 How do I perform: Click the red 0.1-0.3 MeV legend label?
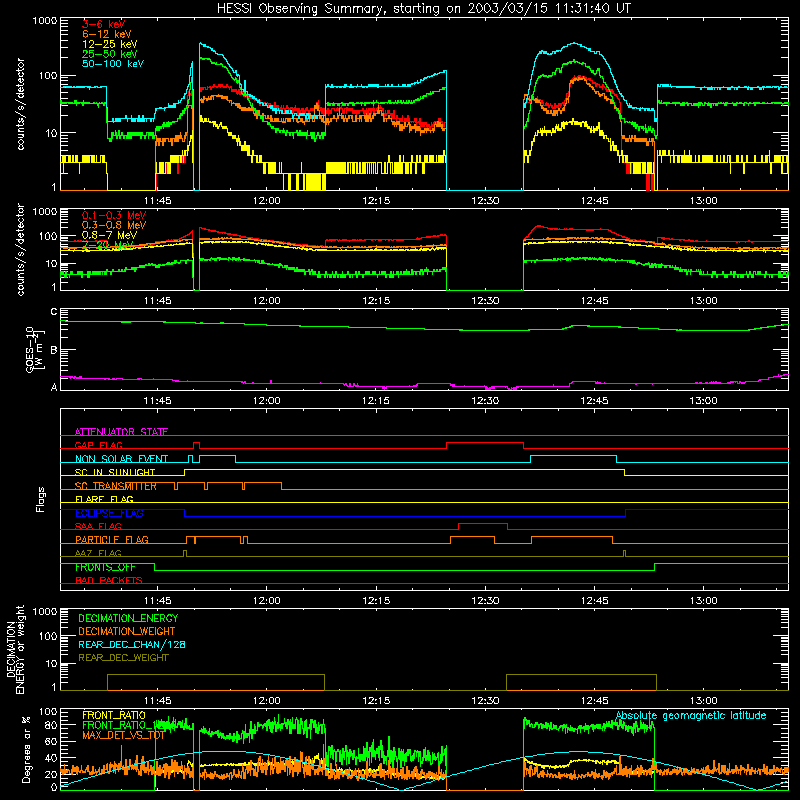114,215
